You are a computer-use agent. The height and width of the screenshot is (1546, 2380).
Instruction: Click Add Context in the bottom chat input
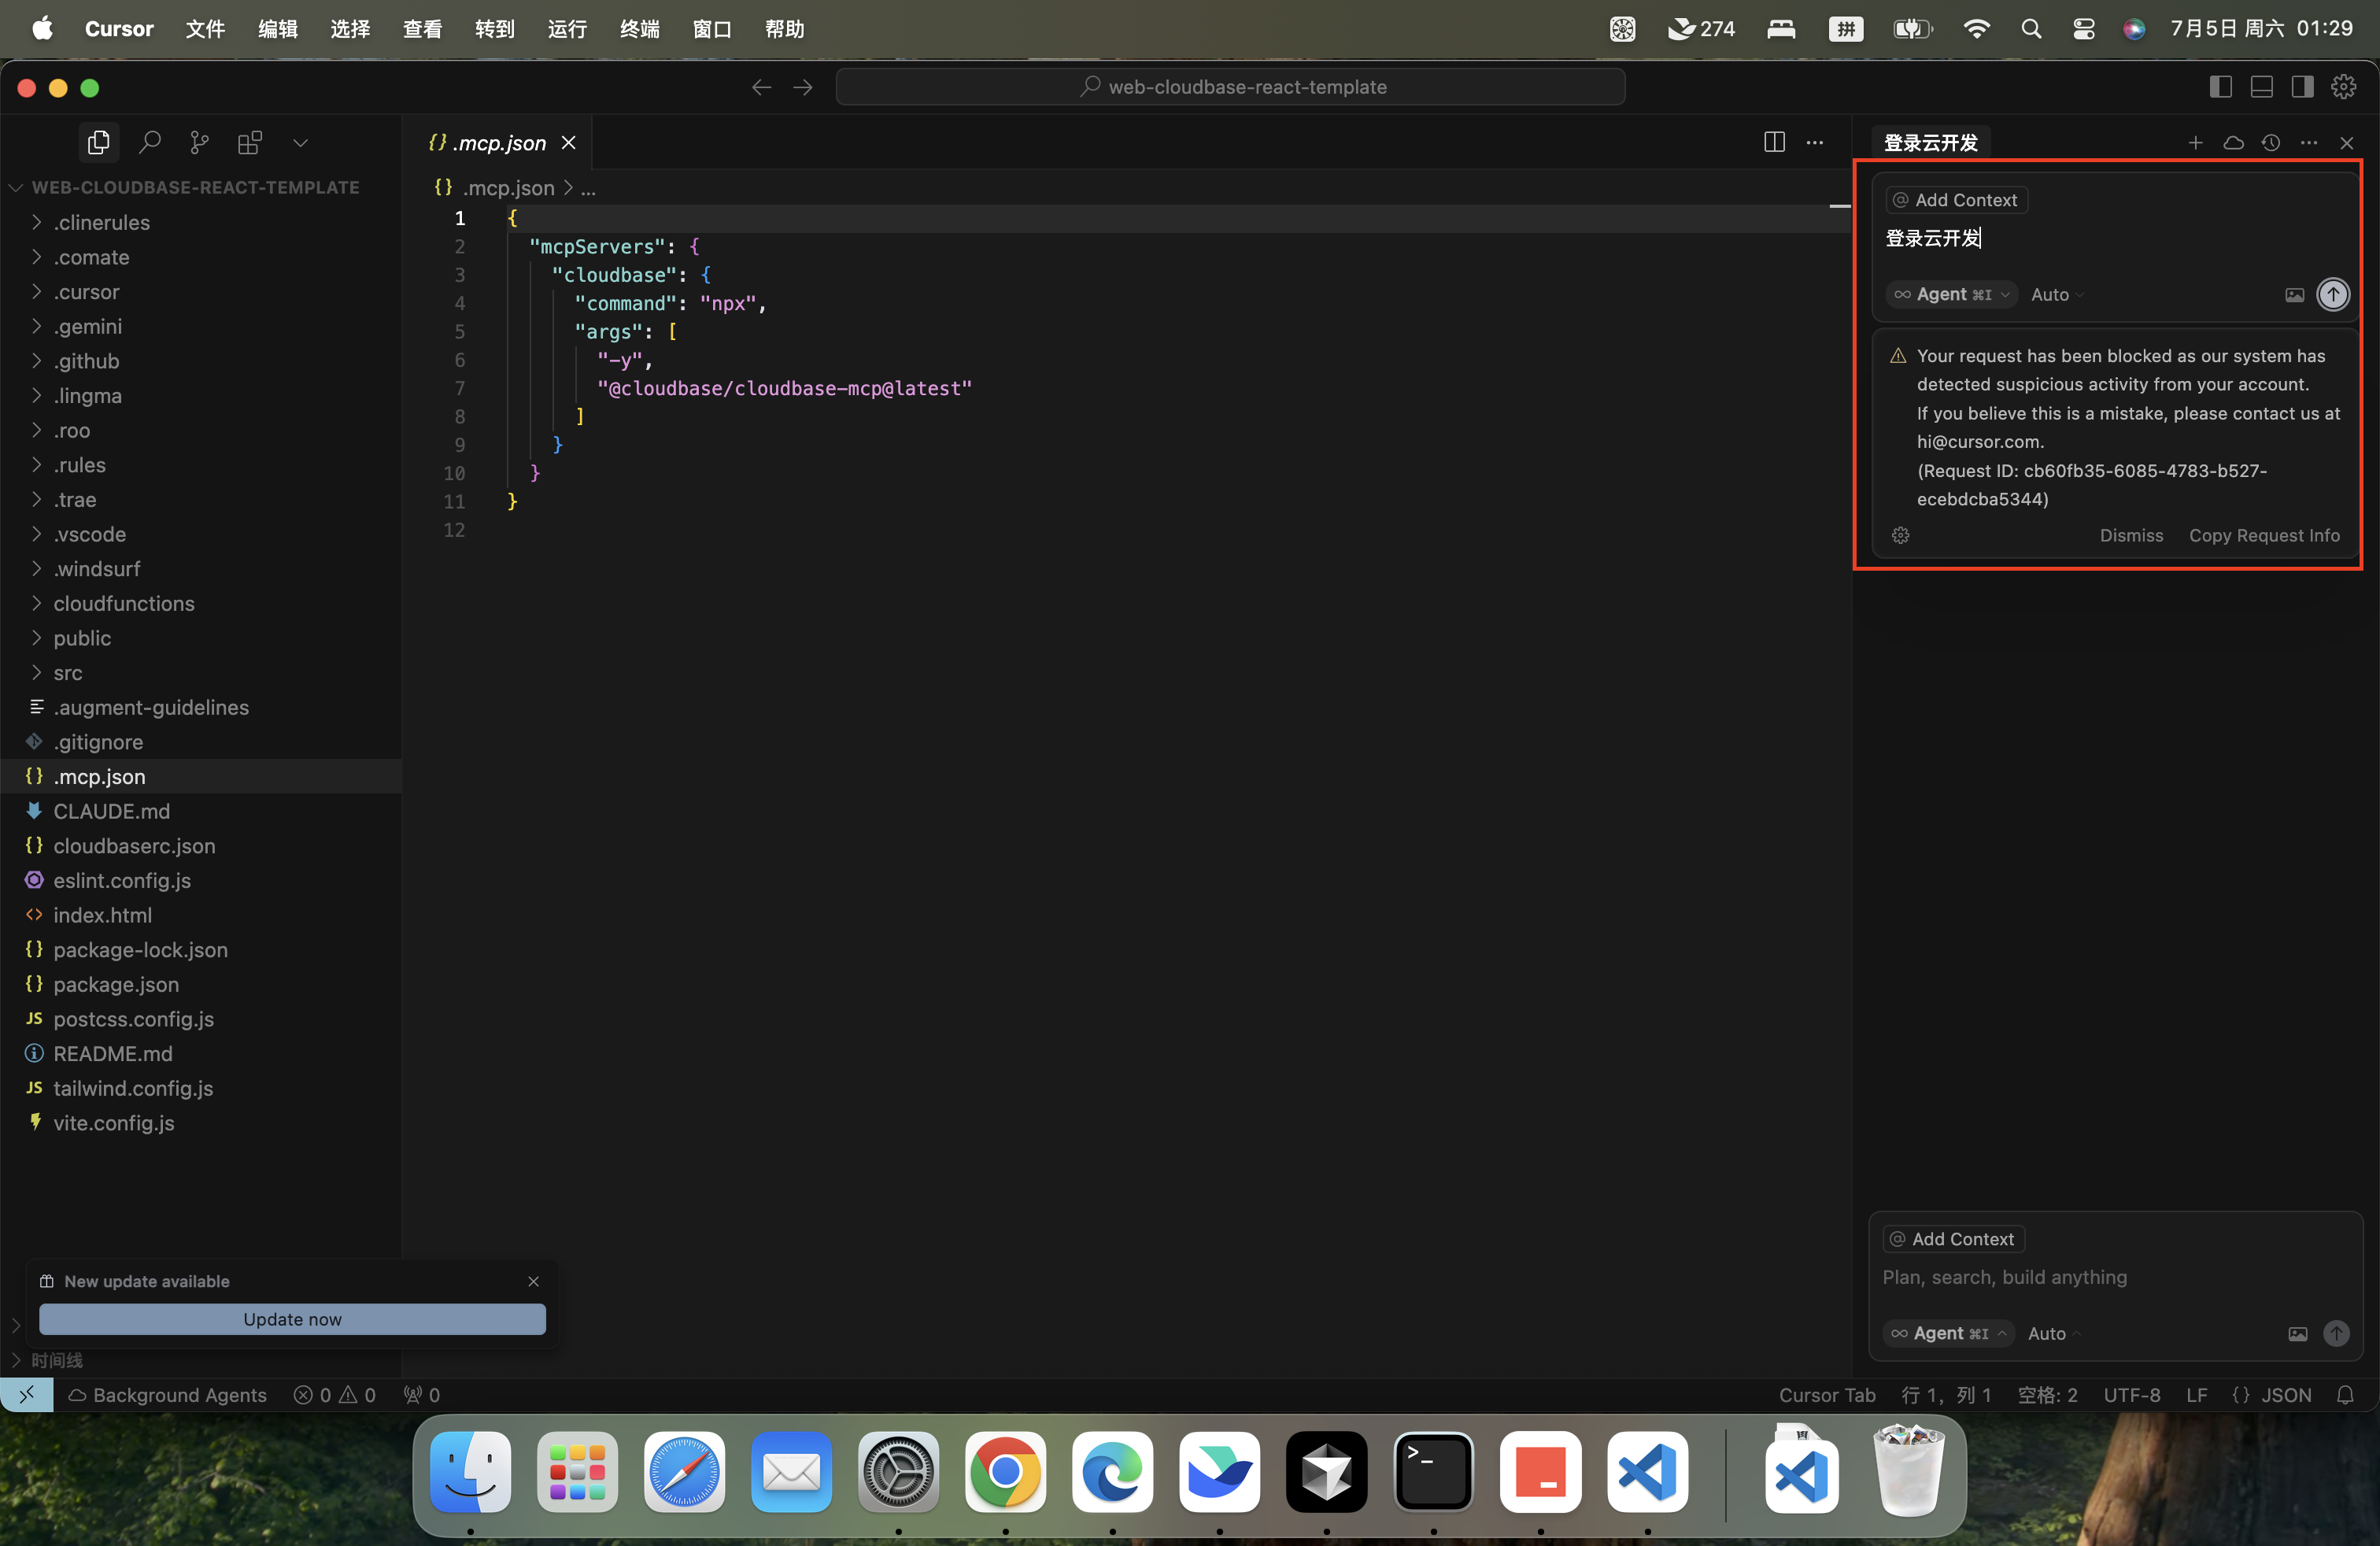click(1952, 1239)
